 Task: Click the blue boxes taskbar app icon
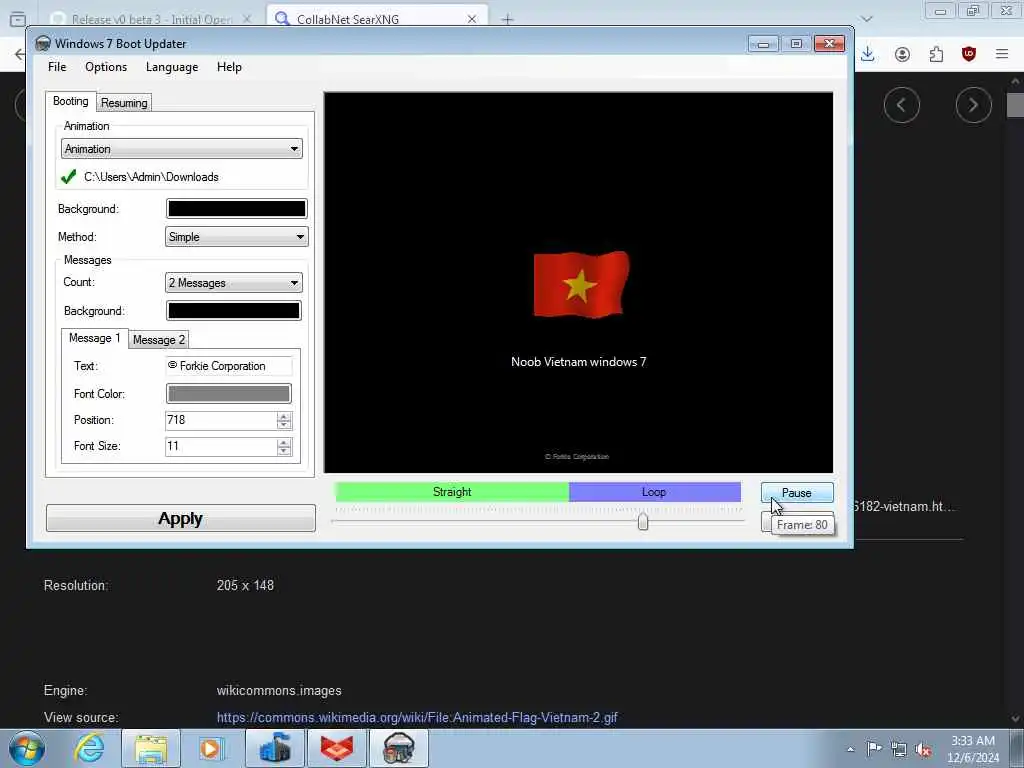pyautogui.click(x=275, y=748)
